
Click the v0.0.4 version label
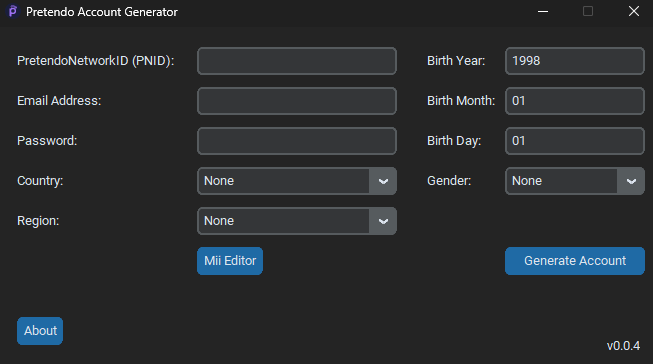(x=623, y=346)
